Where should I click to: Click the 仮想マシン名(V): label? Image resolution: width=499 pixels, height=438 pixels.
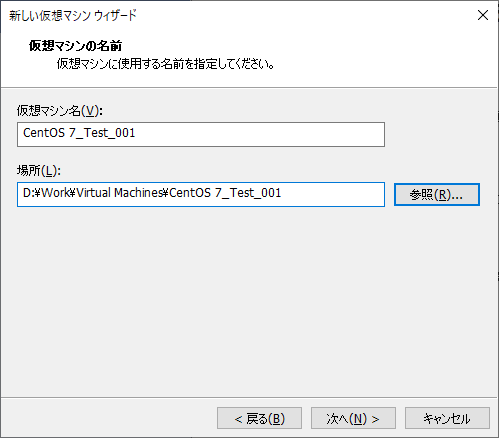(x=60, y=110)
